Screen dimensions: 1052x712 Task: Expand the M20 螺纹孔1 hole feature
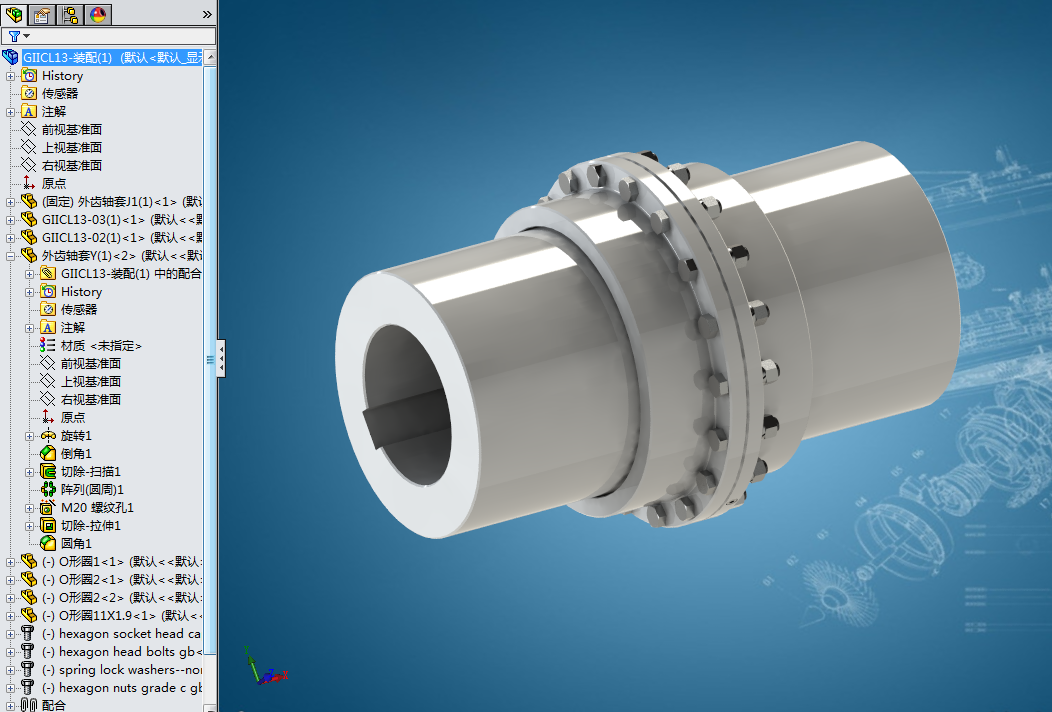29,509
